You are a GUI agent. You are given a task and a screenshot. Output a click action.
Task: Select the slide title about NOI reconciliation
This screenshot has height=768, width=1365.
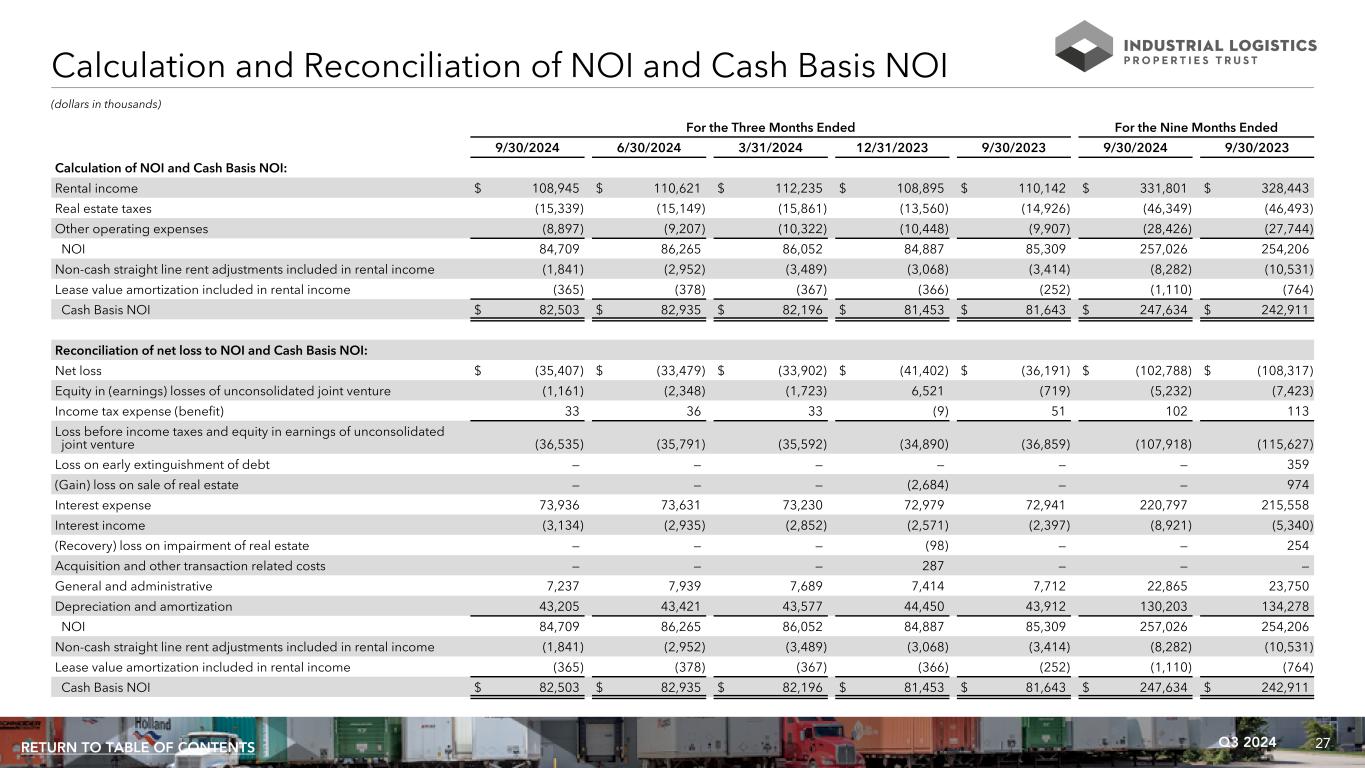point(499,65)
